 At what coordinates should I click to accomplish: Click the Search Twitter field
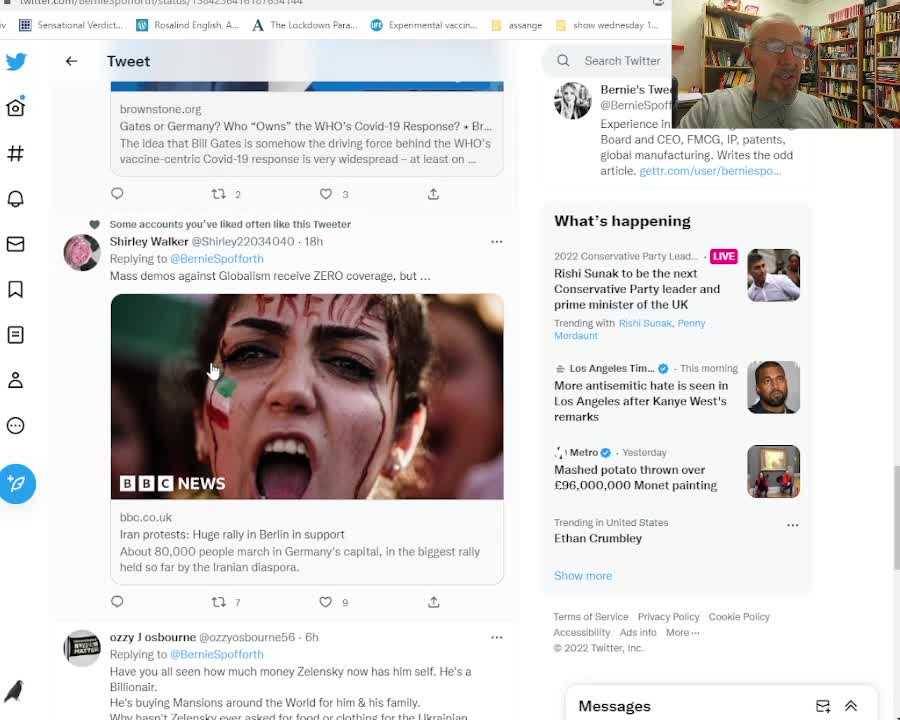(x=622, y=61)
